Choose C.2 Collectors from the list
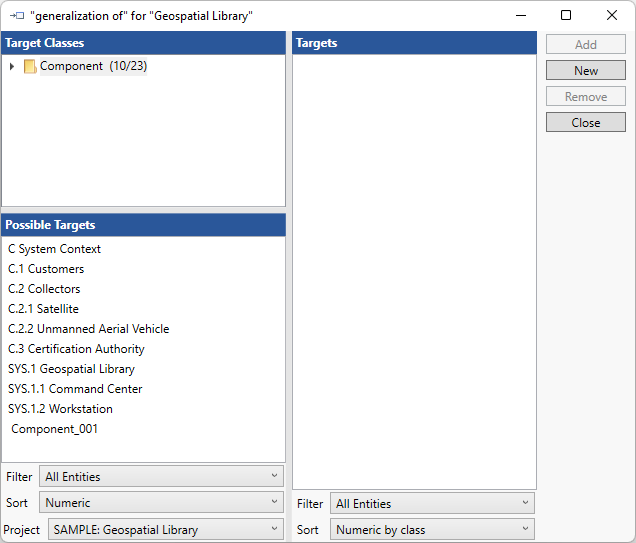The image size is (636, 543). (44, 289)
